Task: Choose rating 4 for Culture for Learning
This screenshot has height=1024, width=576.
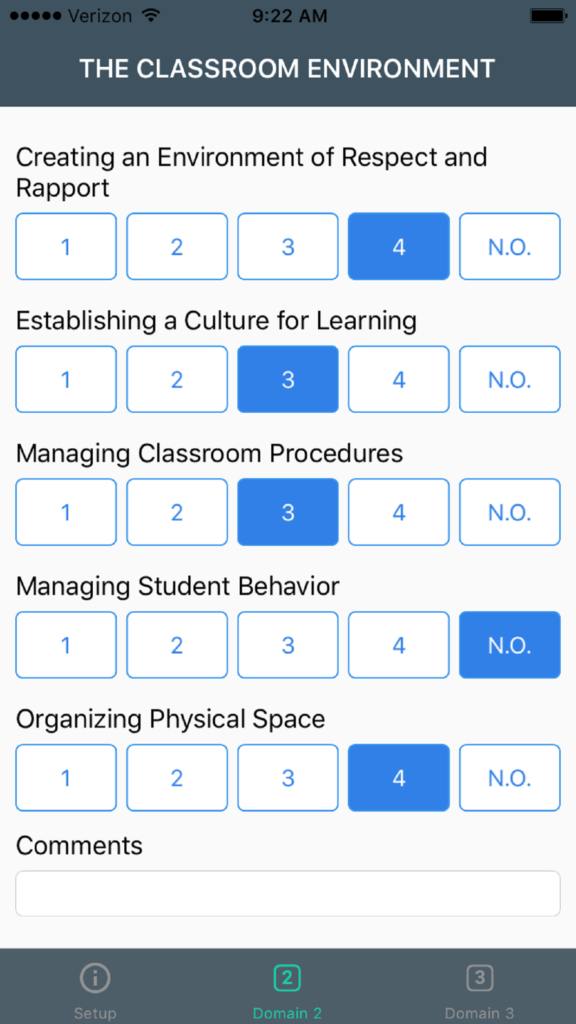Action: [x=398, y=379]
